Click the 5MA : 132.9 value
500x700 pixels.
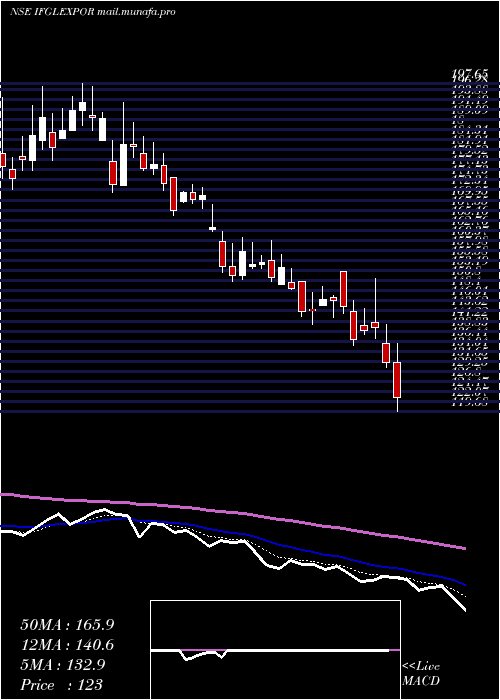click(x=63, y=665)
